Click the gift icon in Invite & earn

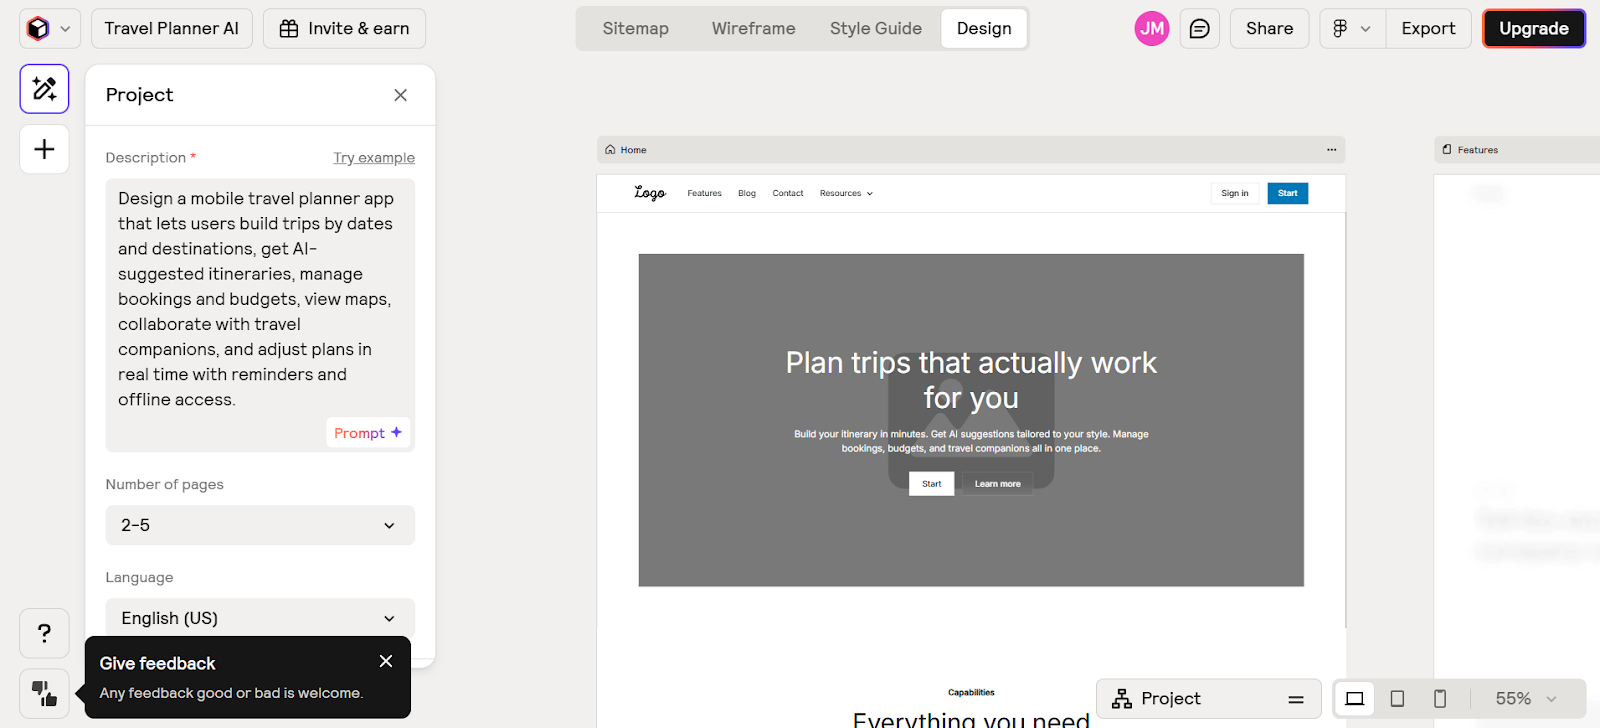288,29
